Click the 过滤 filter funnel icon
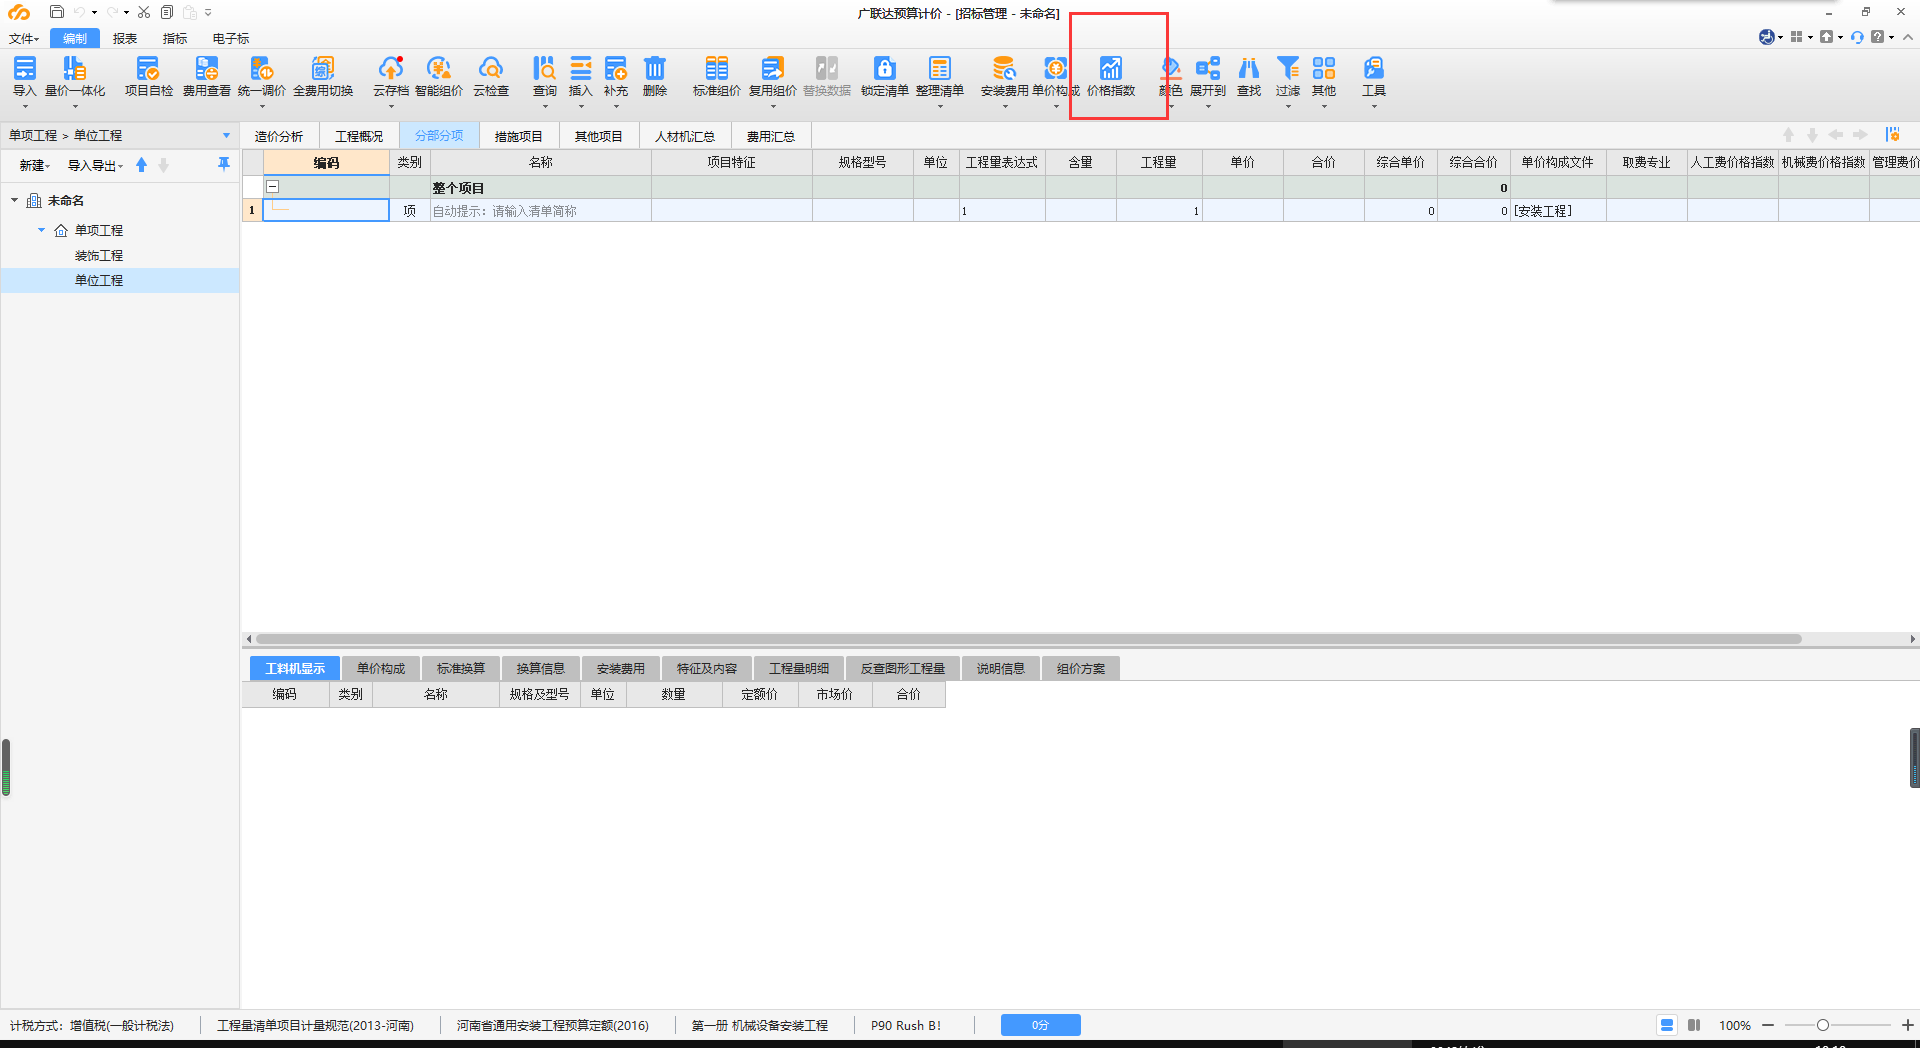The image size is (1920, 1048). (x=1287, y=68)
